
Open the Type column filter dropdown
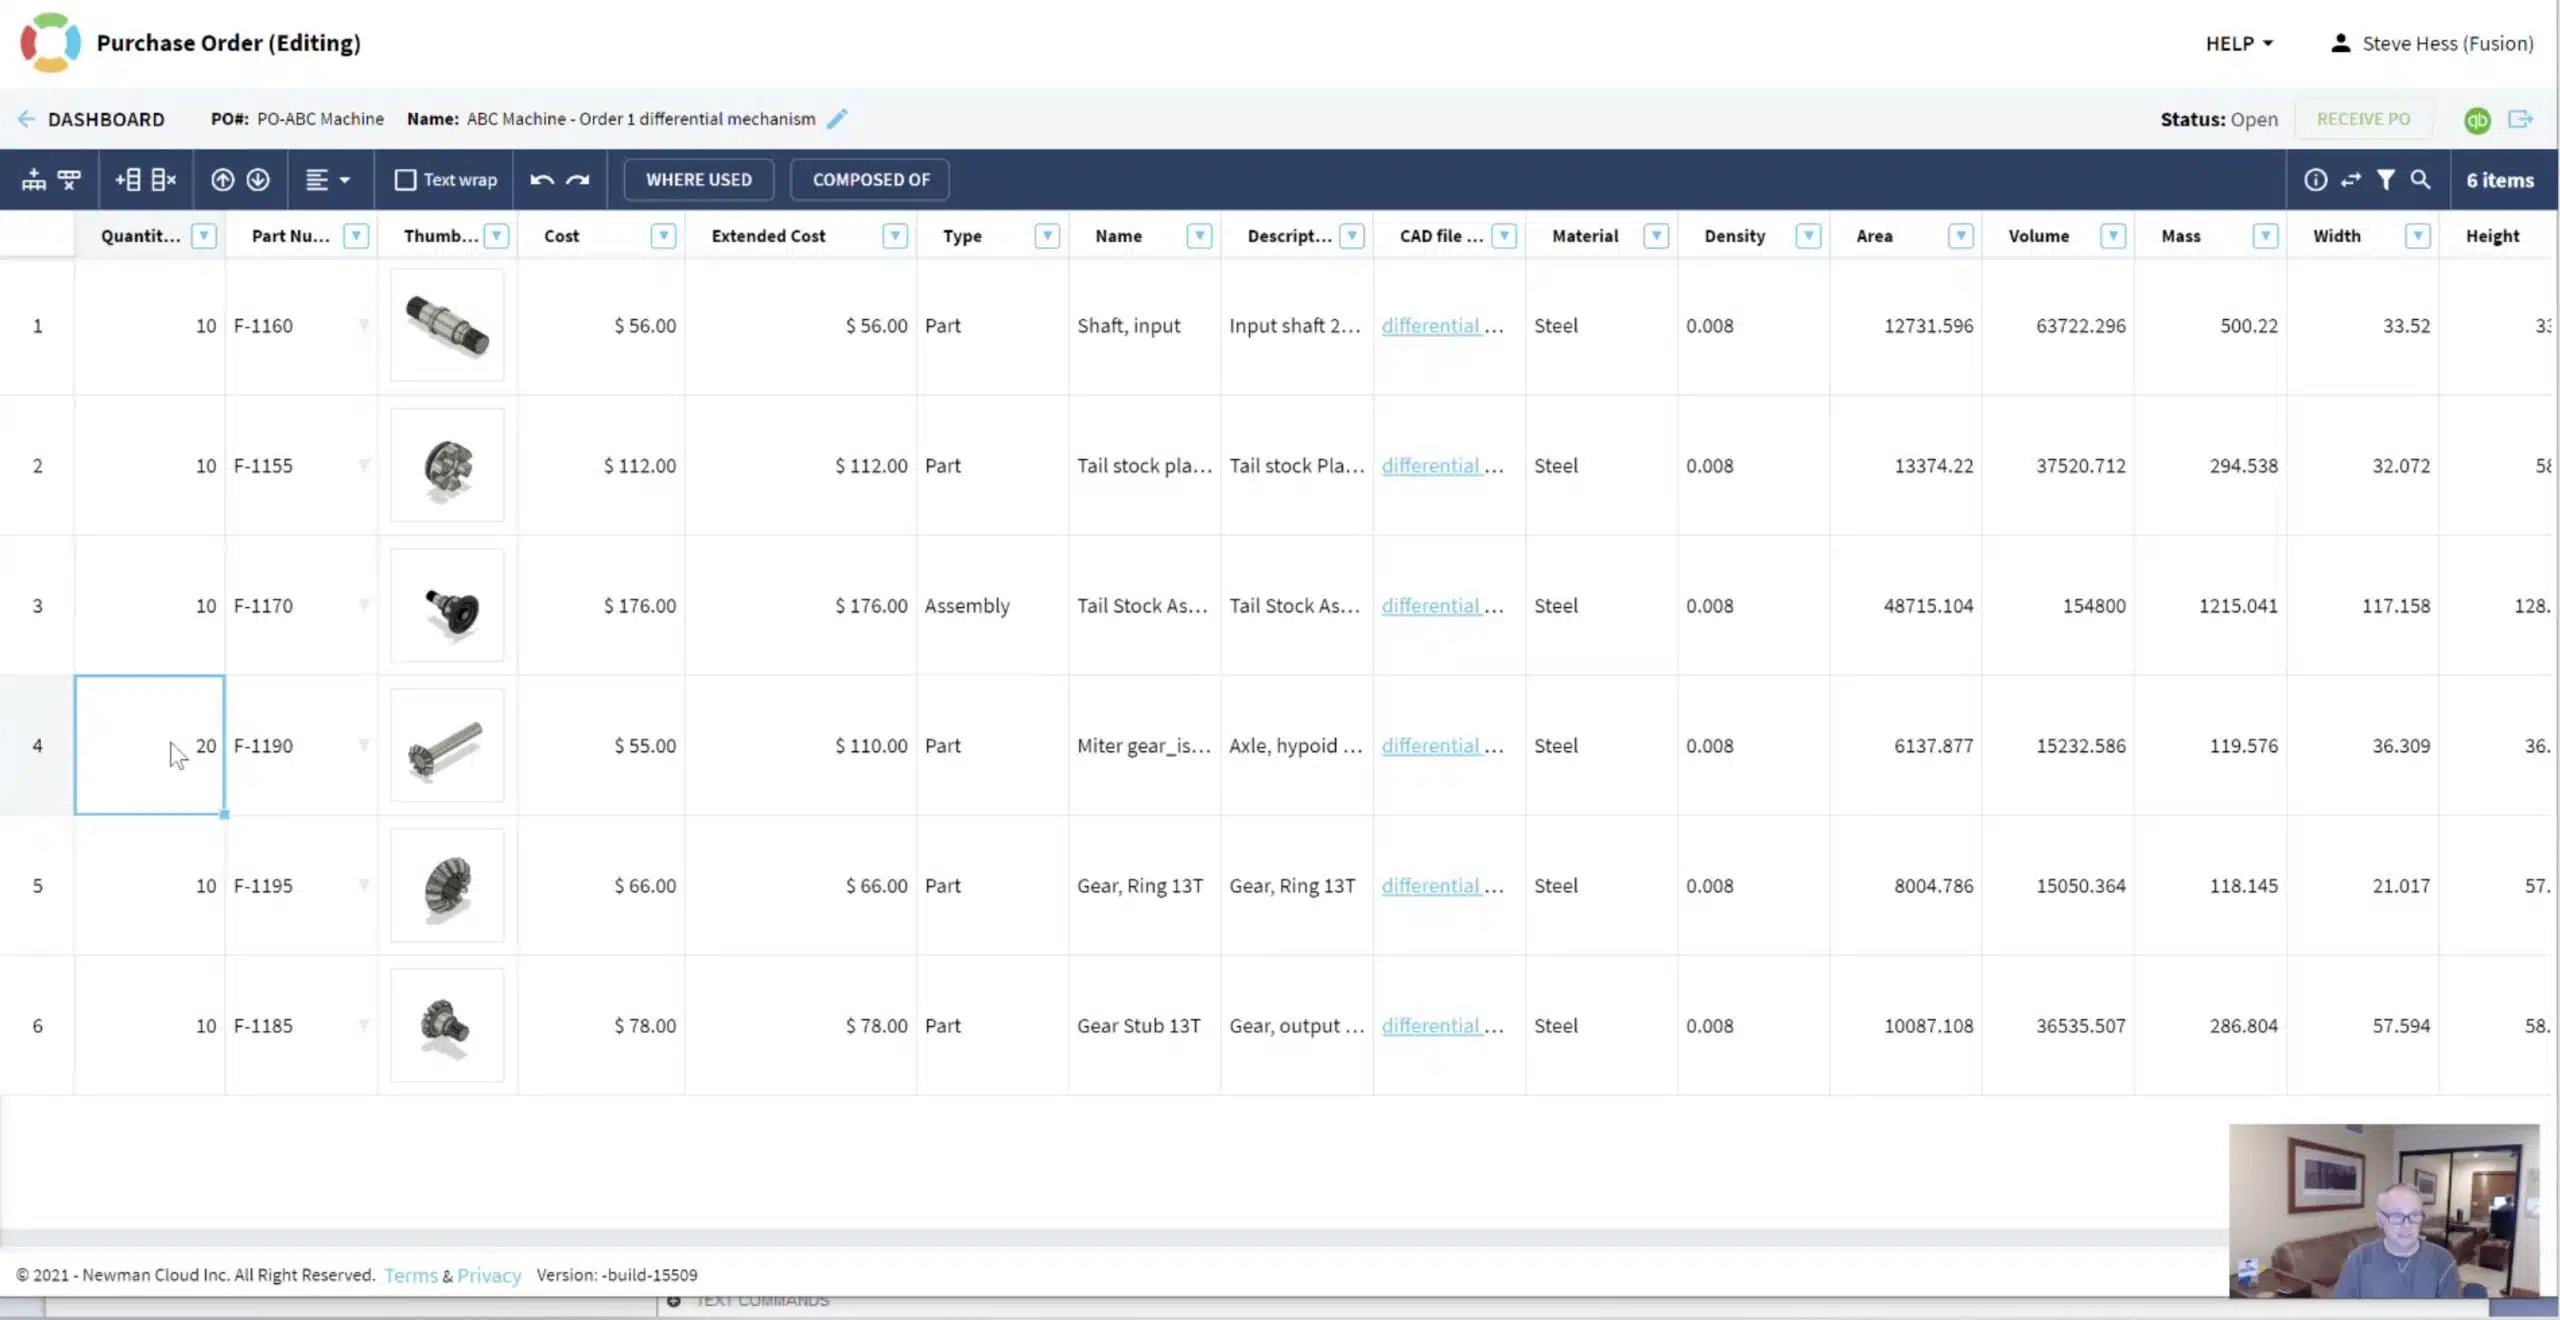tap(1047, 236)
